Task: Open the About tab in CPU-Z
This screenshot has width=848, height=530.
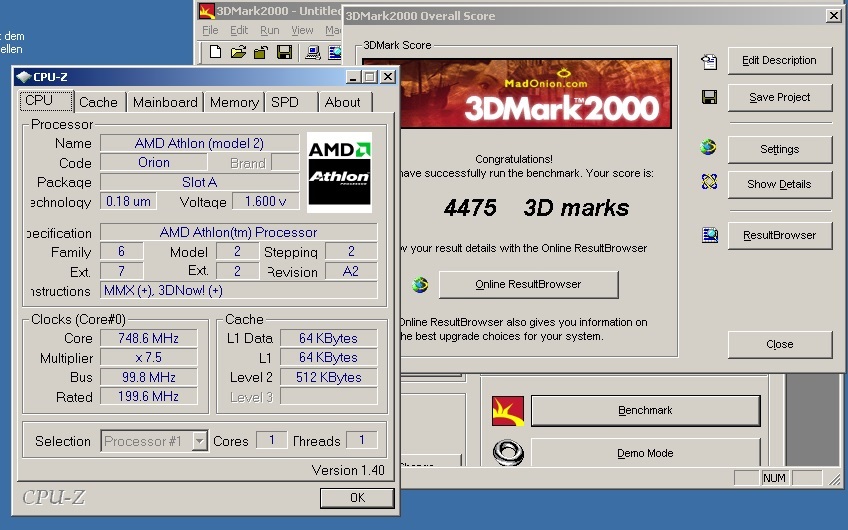Action: coord(345,102)
